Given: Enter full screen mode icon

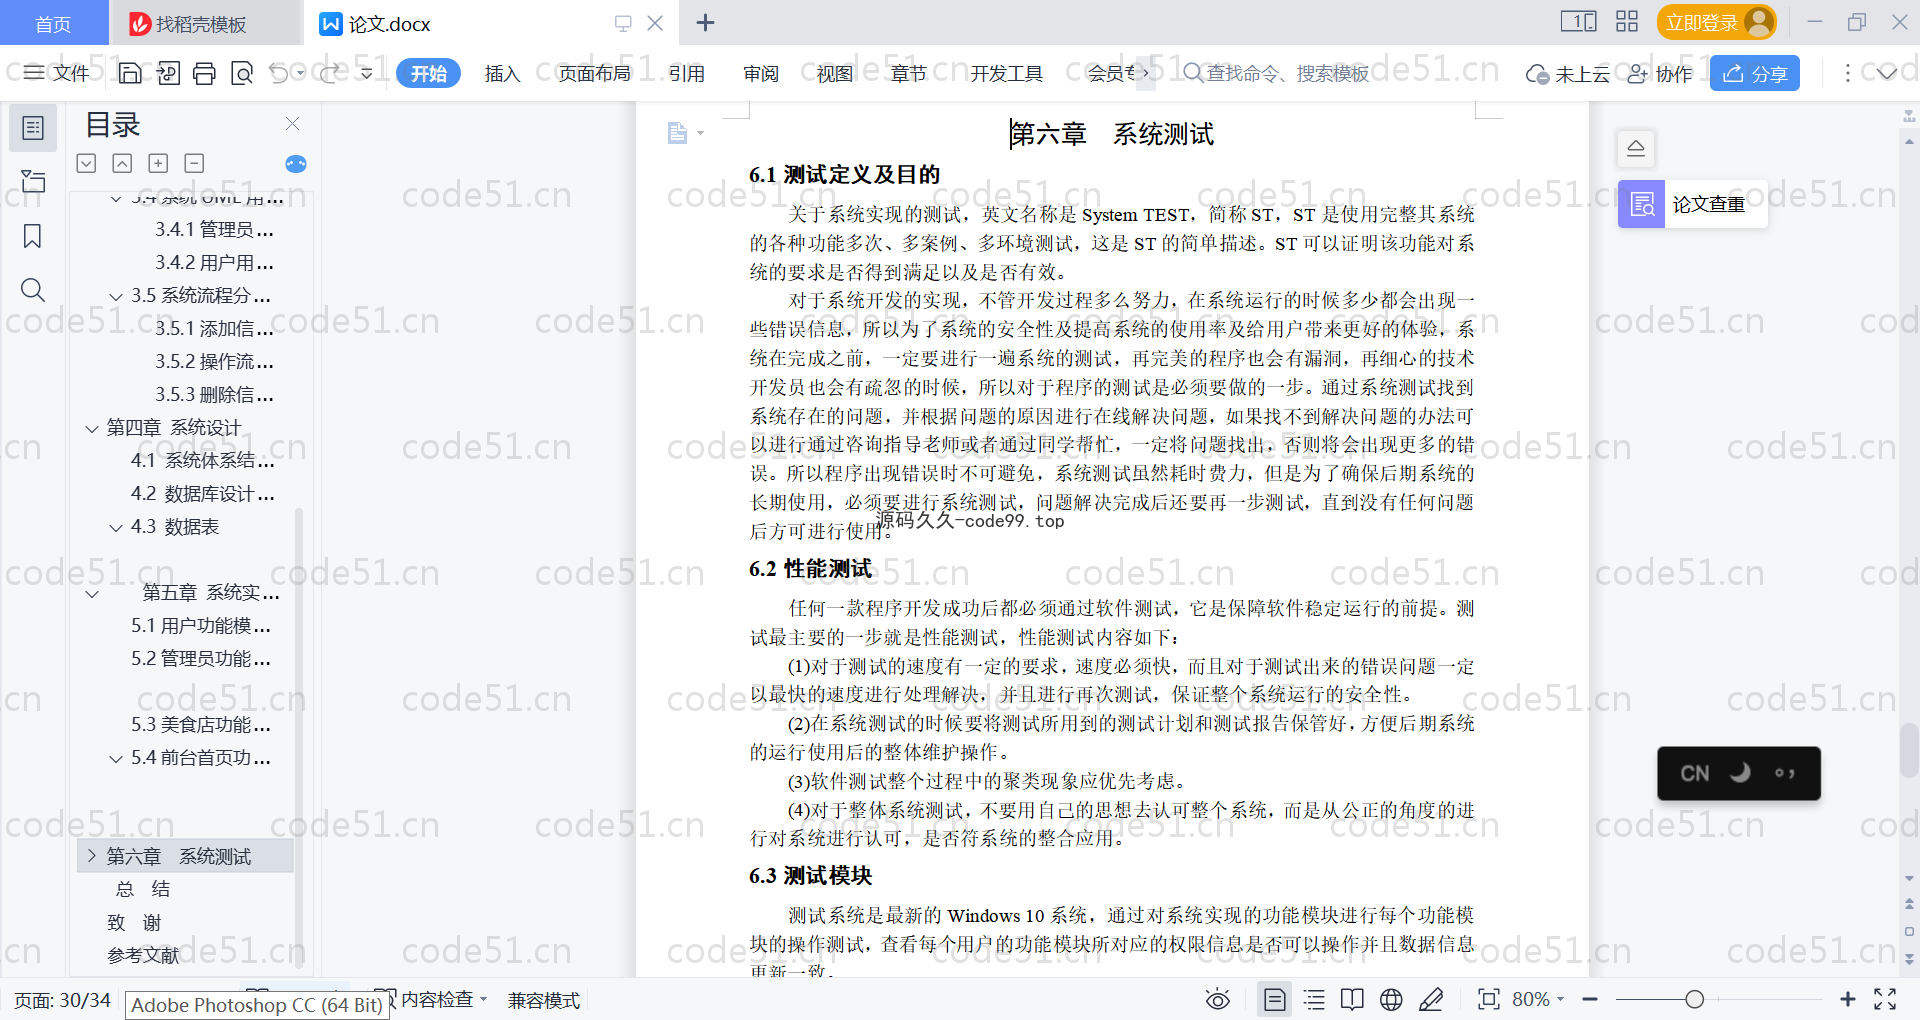Looking at the screenshot, I should [1885, 999].
